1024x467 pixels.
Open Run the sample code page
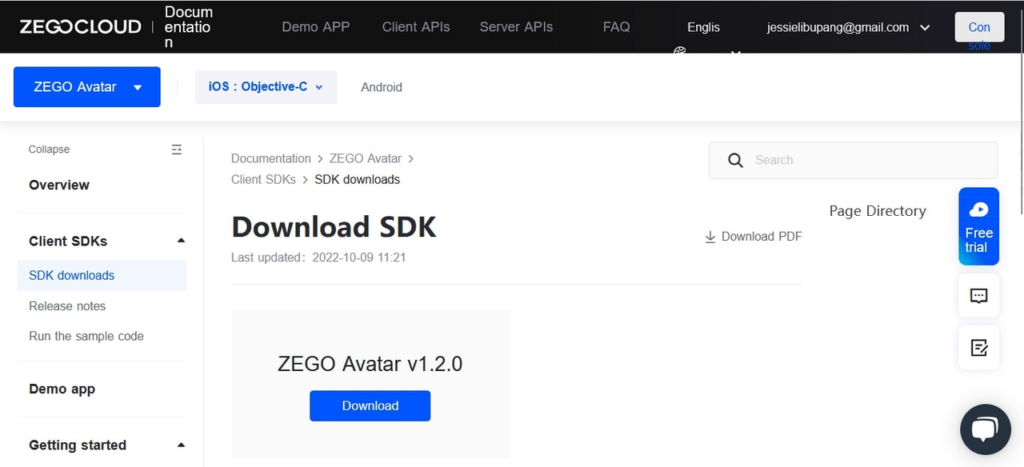point(86,336)
